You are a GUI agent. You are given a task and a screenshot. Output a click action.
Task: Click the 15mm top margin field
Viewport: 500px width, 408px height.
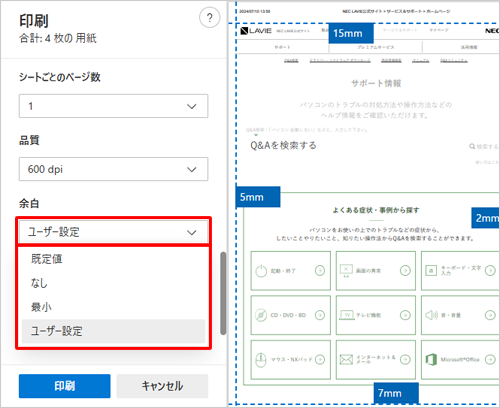coord(351,33)
